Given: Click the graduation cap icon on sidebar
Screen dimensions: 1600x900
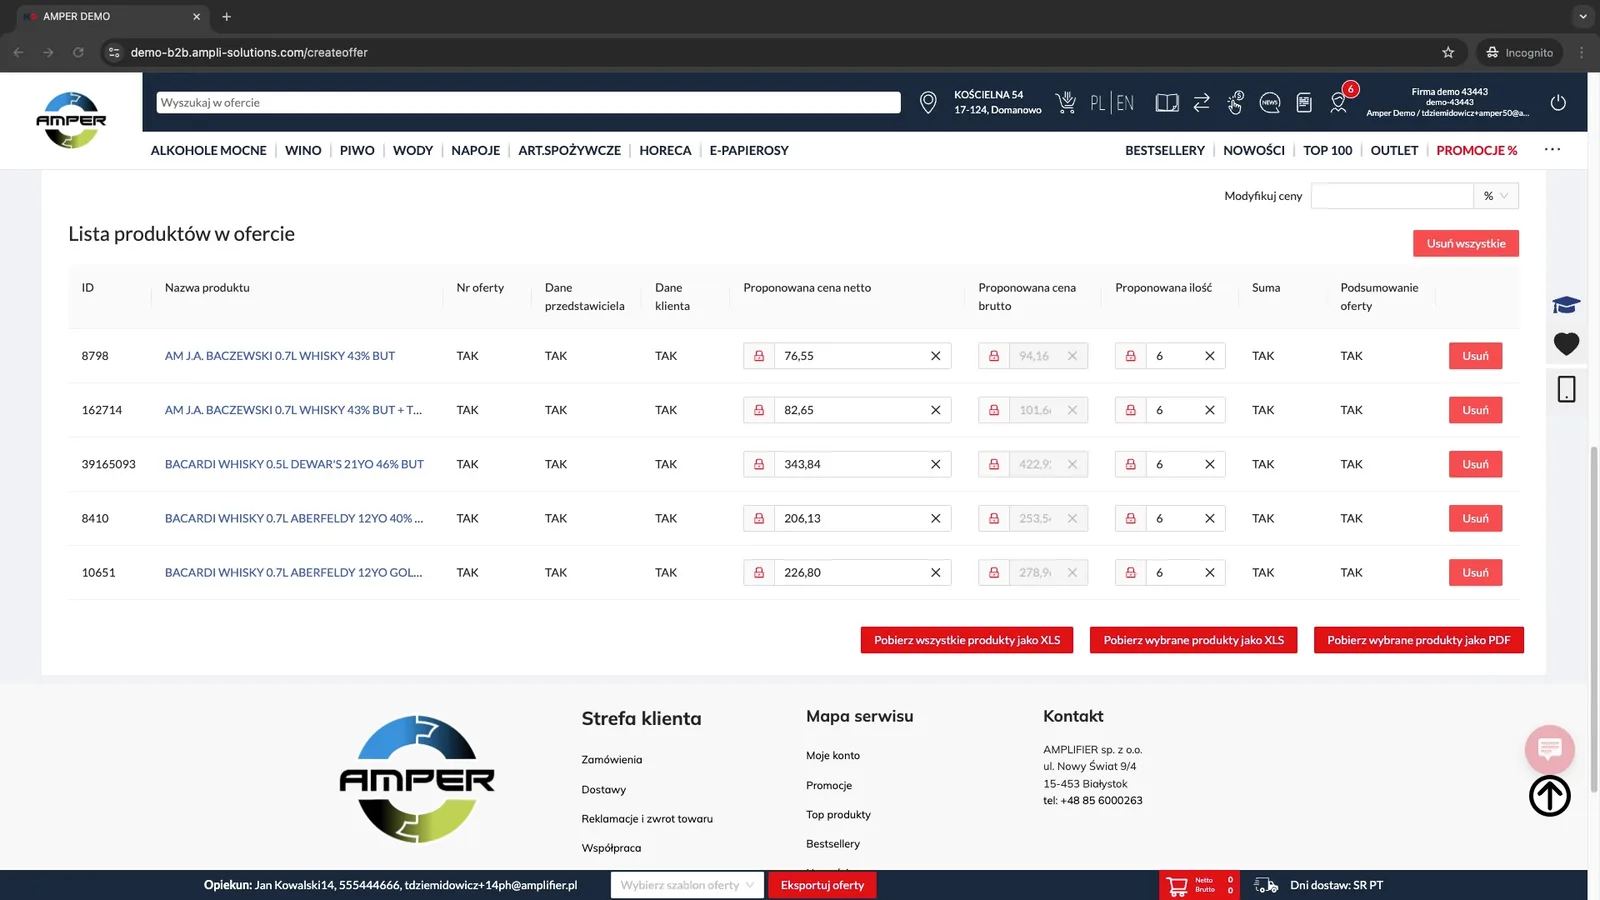Looking at the screenshot, I should [1566, 305].
